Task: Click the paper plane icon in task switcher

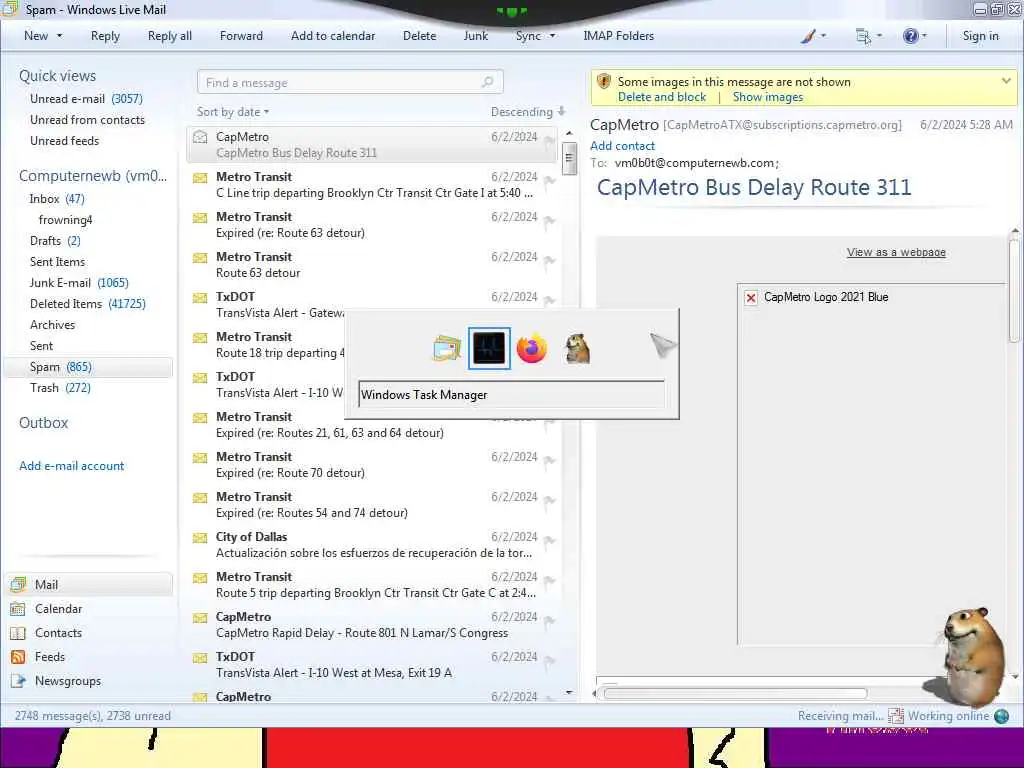Action: [663, 345]
